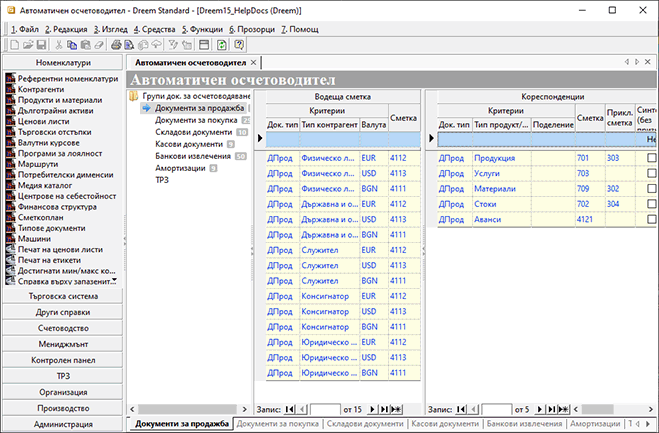
Task: Open the 1. Файл menu
Action: (25, 29)
